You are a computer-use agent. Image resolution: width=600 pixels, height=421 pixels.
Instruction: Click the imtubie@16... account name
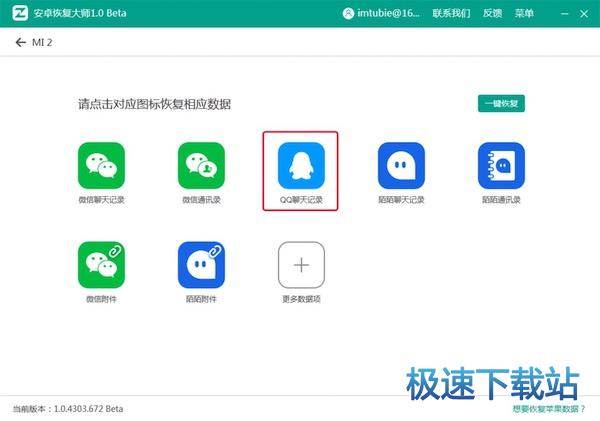click(388, 13)
